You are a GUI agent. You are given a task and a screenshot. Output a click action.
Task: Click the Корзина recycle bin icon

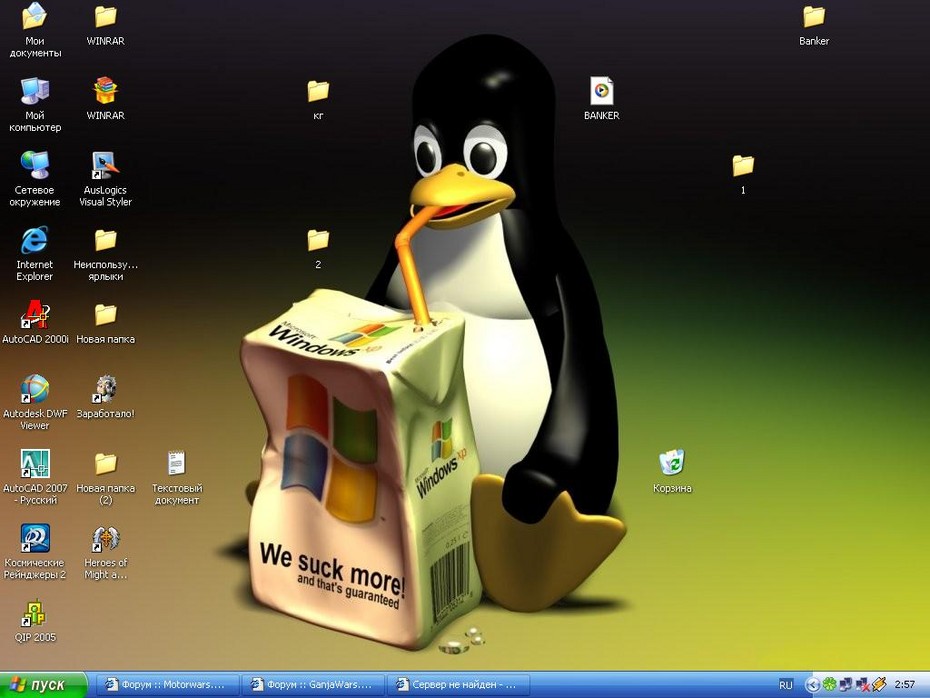pos(672,463)
